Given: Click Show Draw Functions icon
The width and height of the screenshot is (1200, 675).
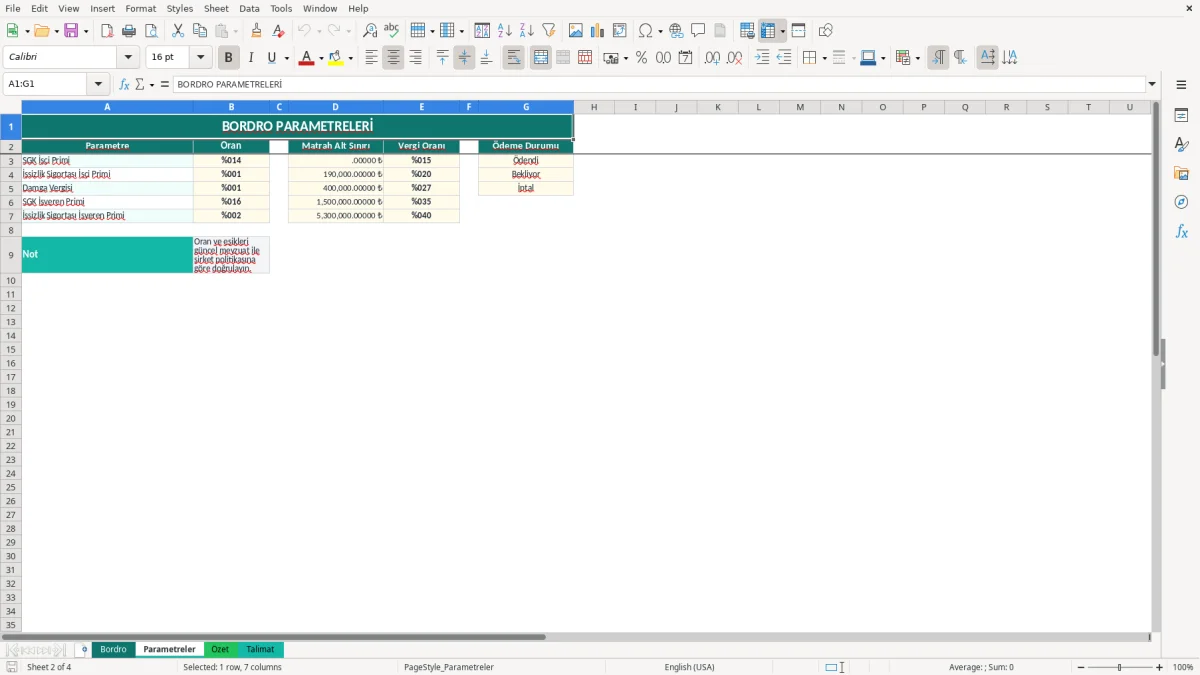Looking at the screenshot, I should coord(826,31).
